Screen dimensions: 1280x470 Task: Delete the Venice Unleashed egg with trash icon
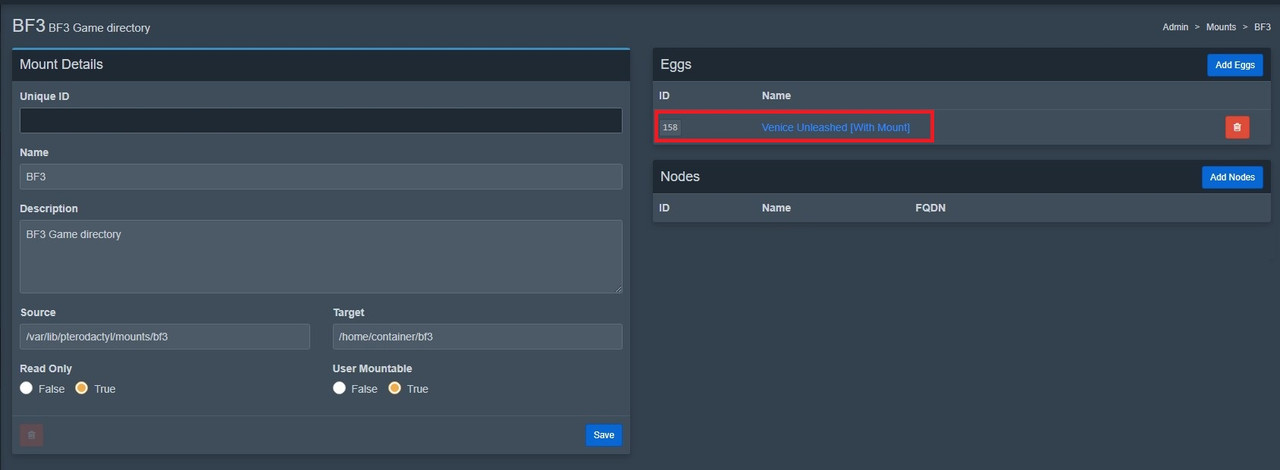pyautogui.click(x=1237, y=127)
